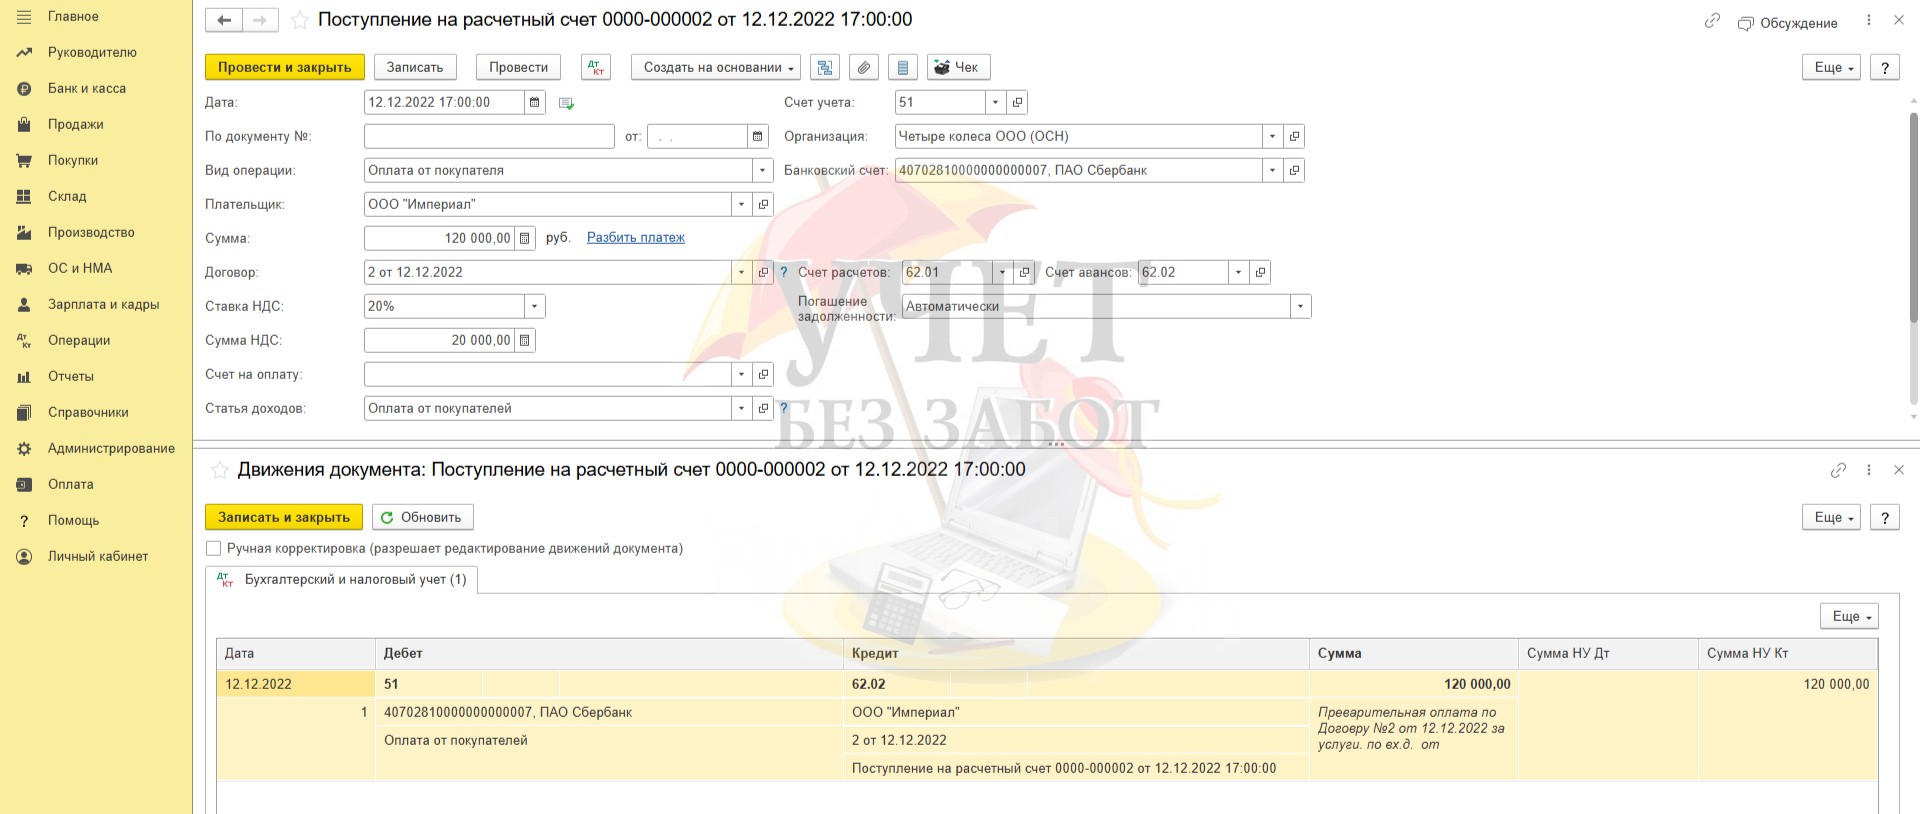This screenshot has height=814, width=1920.
Task: Expand the Вид операции dropdown
Action: (x=763, y=170)
